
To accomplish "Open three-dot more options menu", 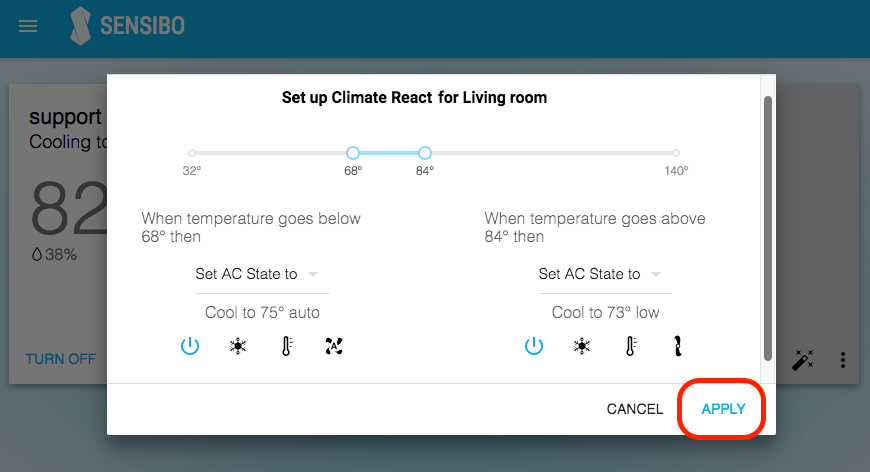I will point(843,360).
